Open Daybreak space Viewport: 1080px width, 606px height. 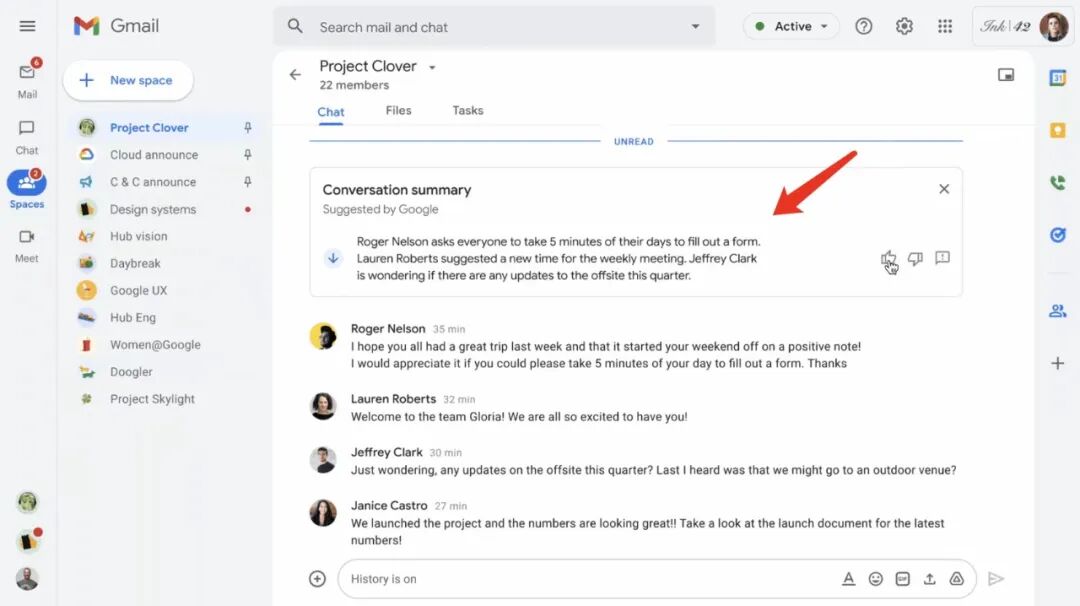pos(135,263)
